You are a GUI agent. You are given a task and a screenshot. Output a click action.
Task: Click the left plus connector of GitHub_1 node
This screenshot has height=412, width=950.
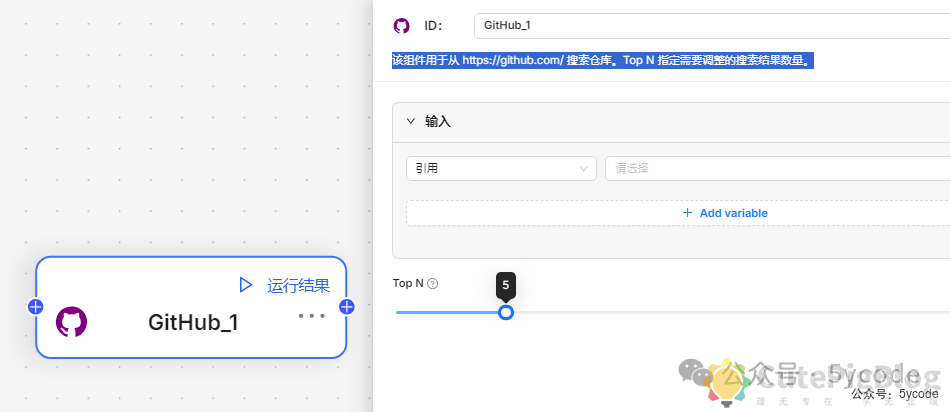[36, 307]
